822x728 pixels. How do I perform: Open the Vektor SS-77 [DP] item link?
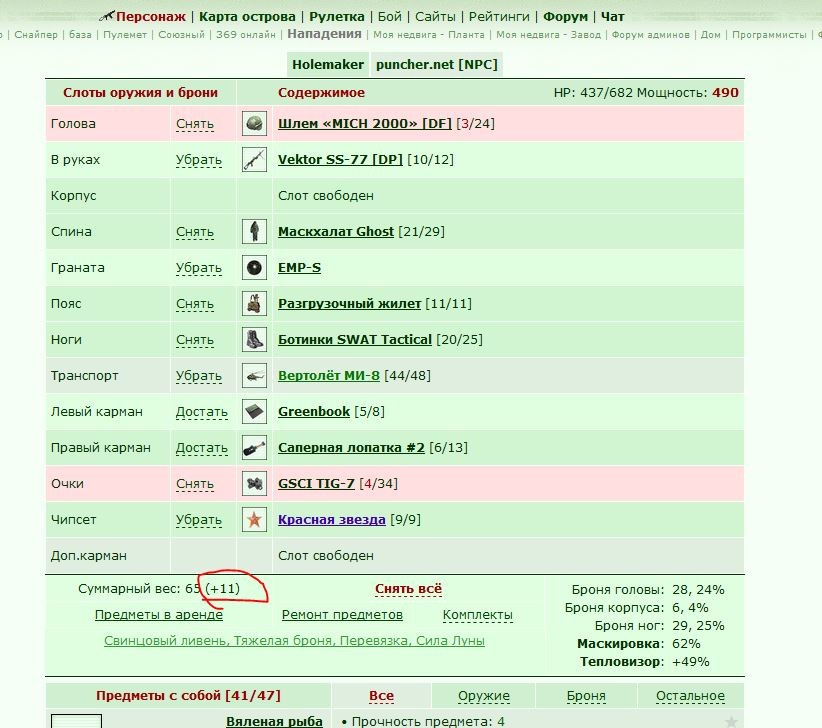click(340, 159)
